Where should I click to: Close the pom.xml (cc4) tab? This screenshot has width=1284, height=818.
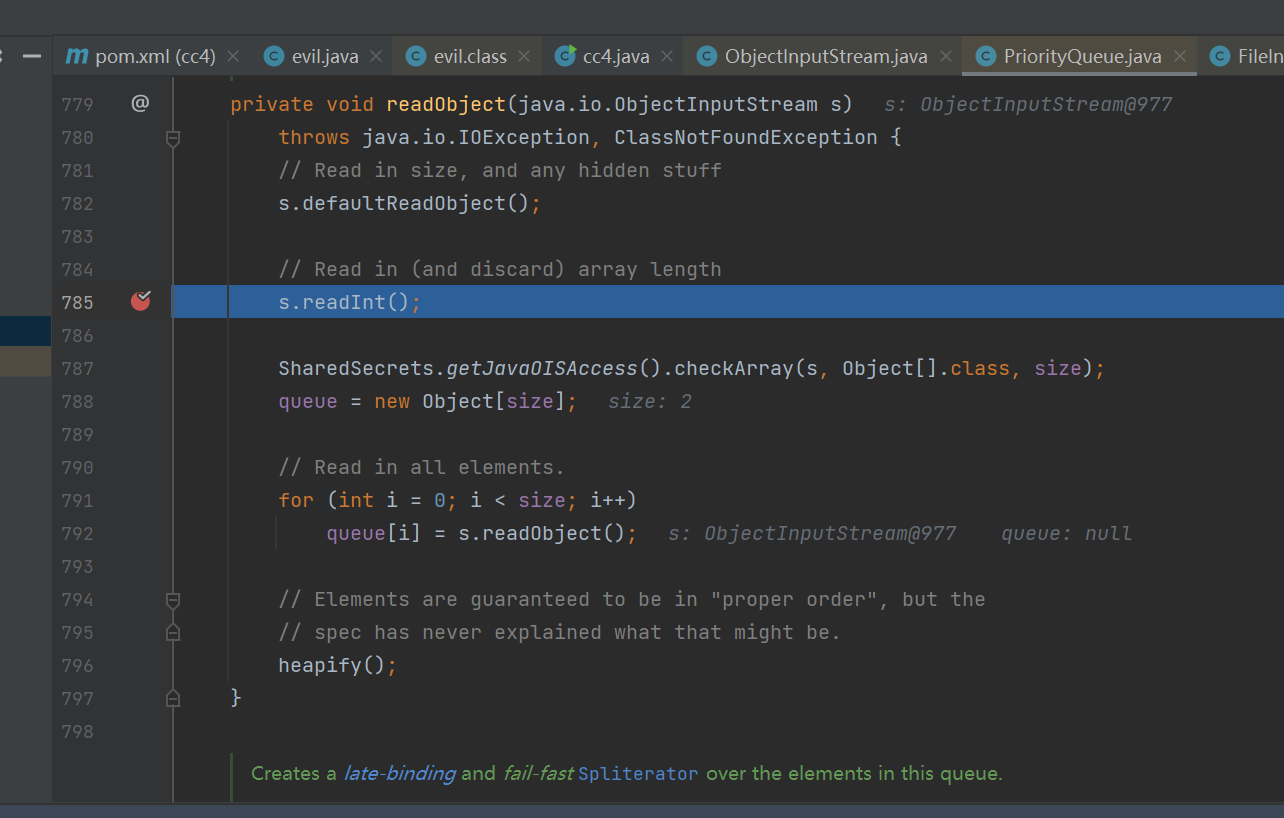click(x=233, y=56)
